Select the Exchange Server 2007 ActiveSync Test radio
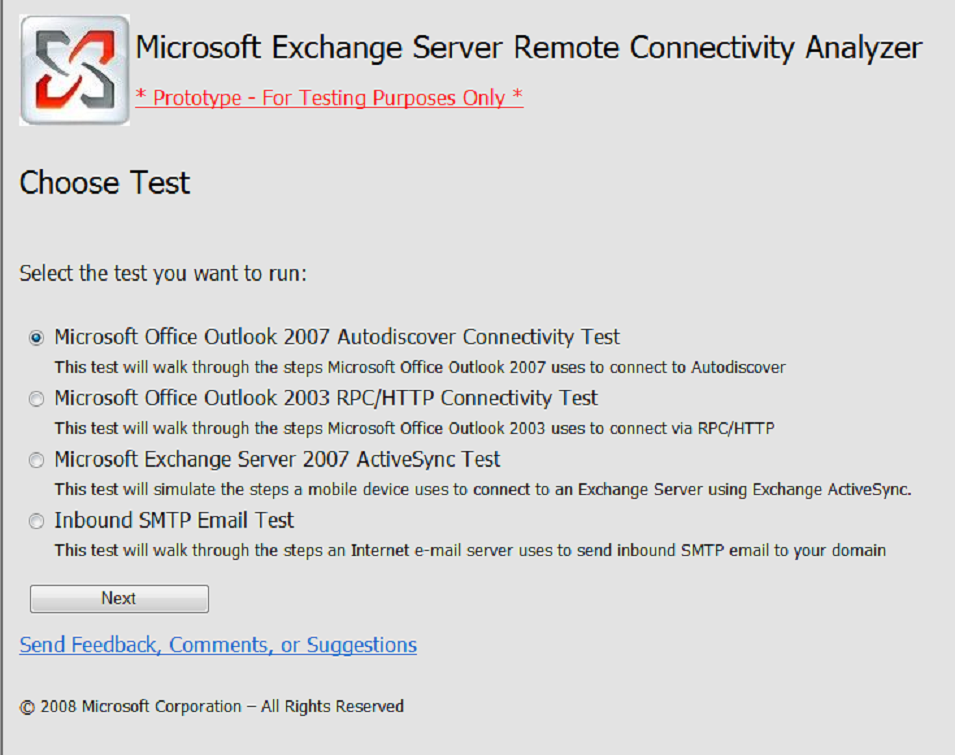955x755 pixels. (x=36, y=460)
